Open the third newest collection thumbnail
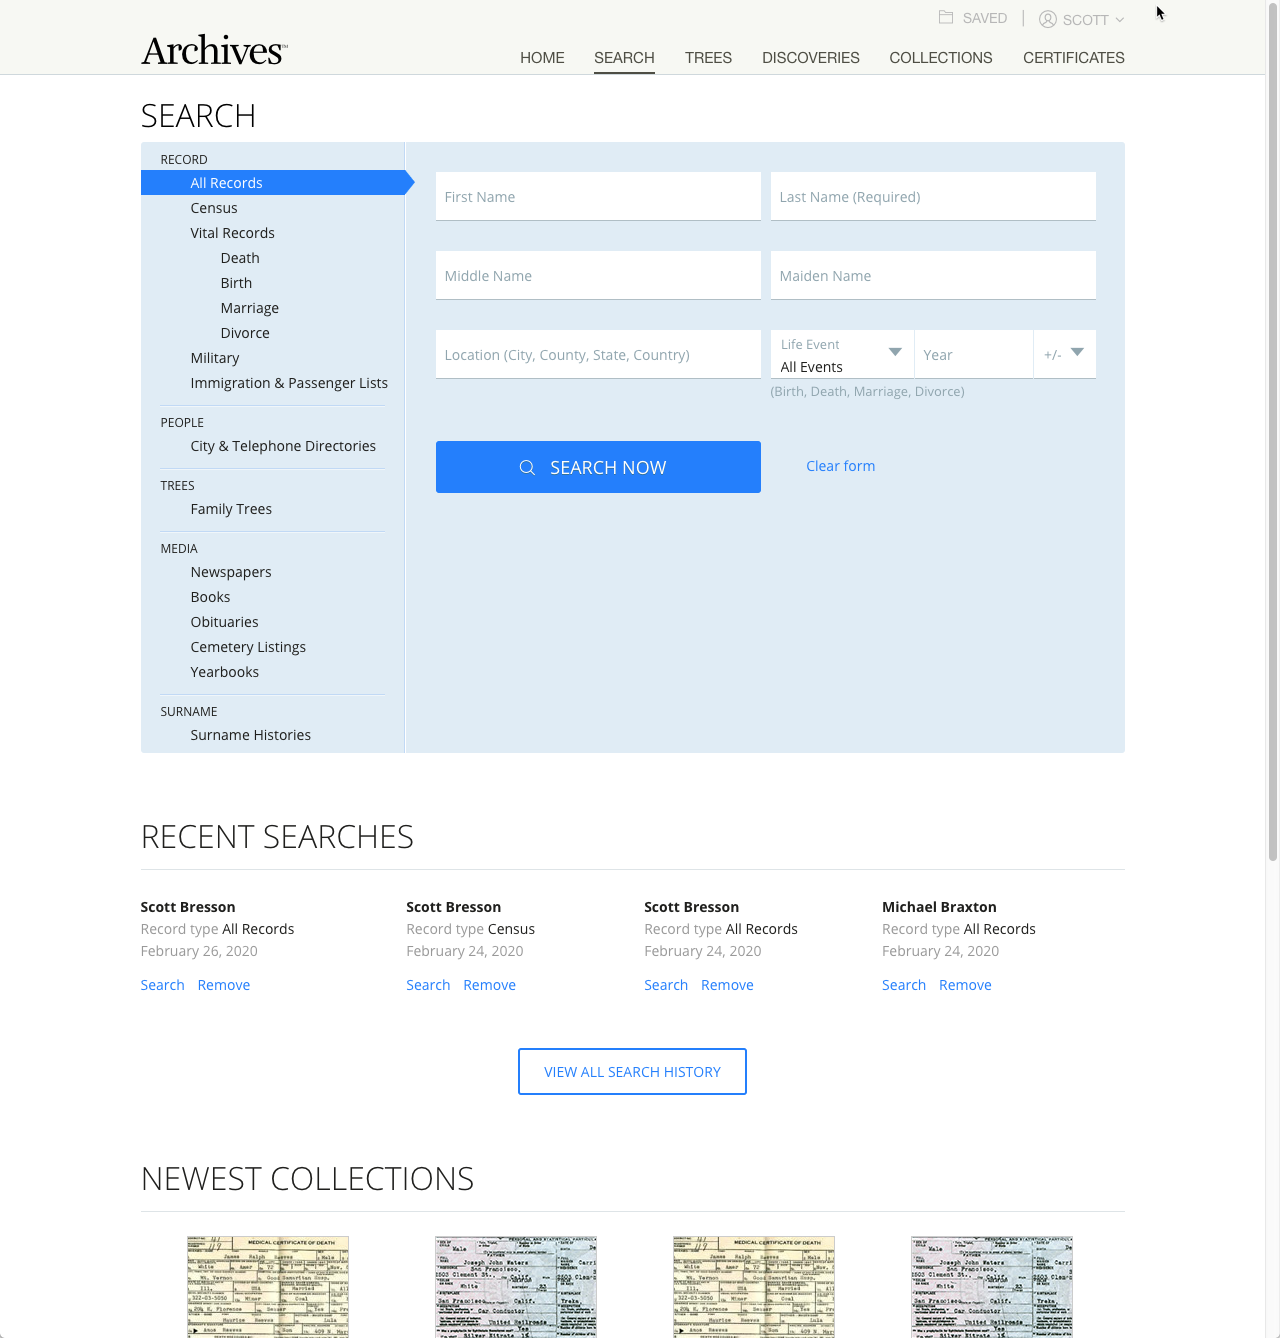Viewport: 1280px width, 1338px height. (x=754, y=1287)
